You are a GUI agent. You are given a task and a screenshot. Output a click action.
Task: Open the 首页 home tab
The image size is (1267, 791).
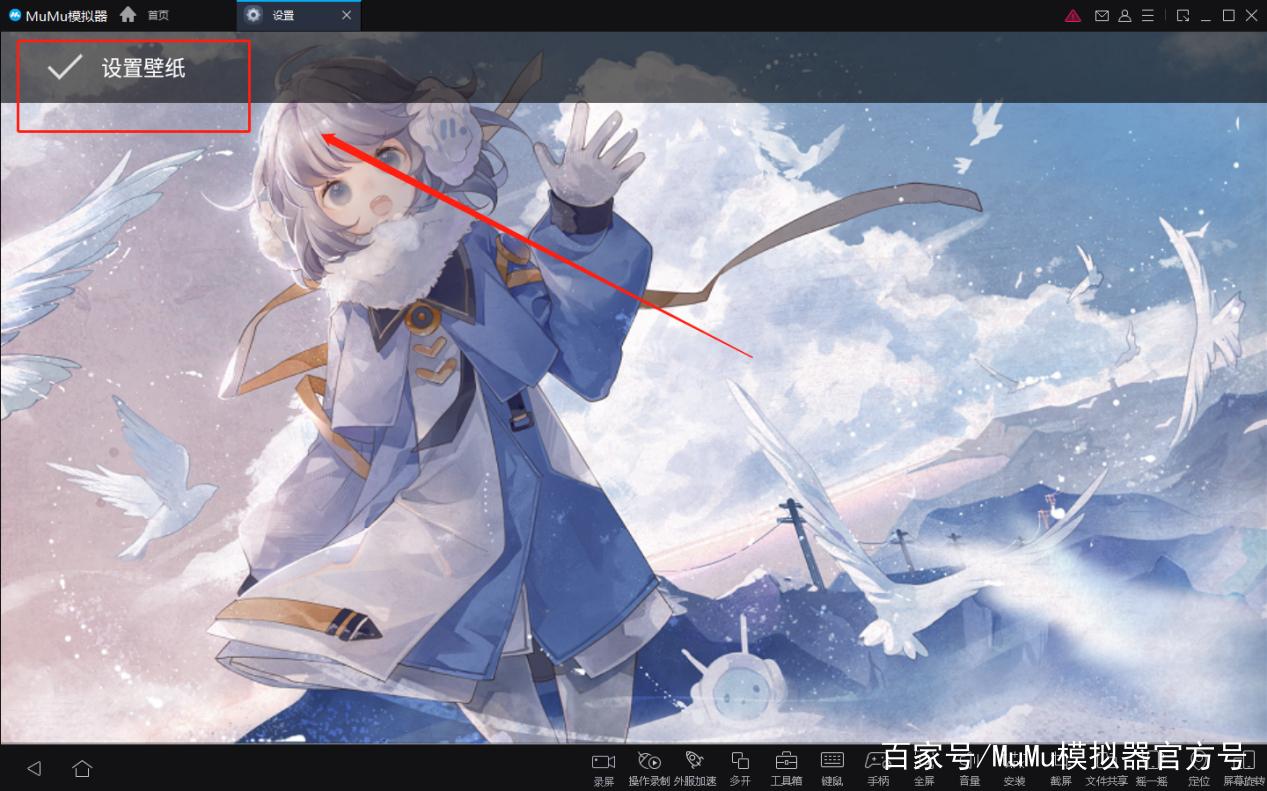[x=146, y=15]
